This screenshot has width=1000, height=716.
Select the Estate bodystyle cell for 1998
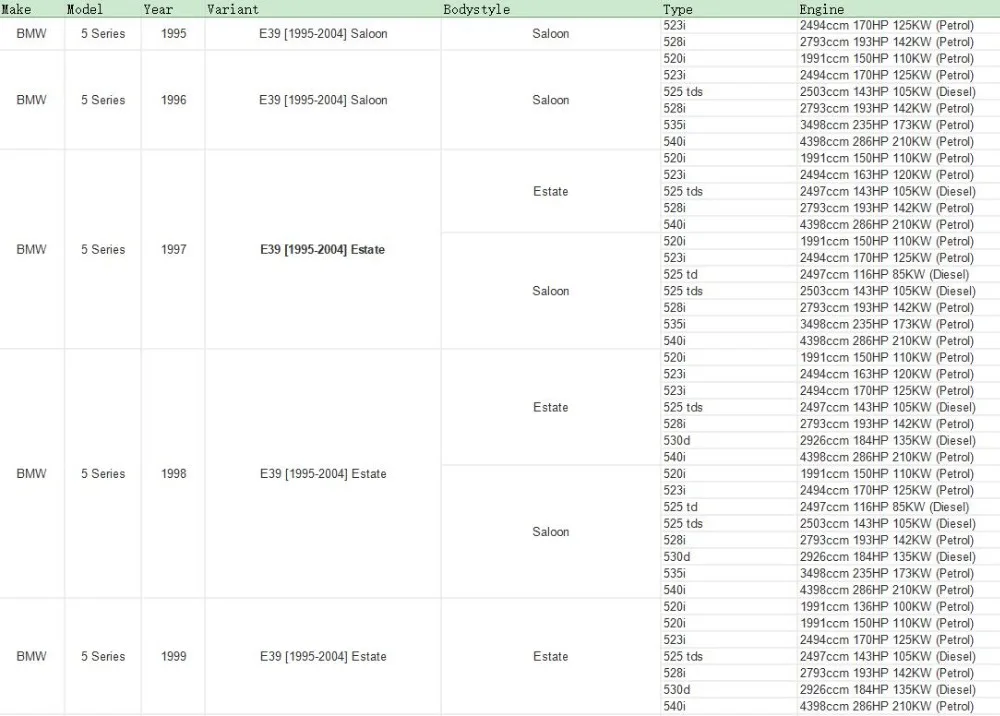[x=550, y=407]
